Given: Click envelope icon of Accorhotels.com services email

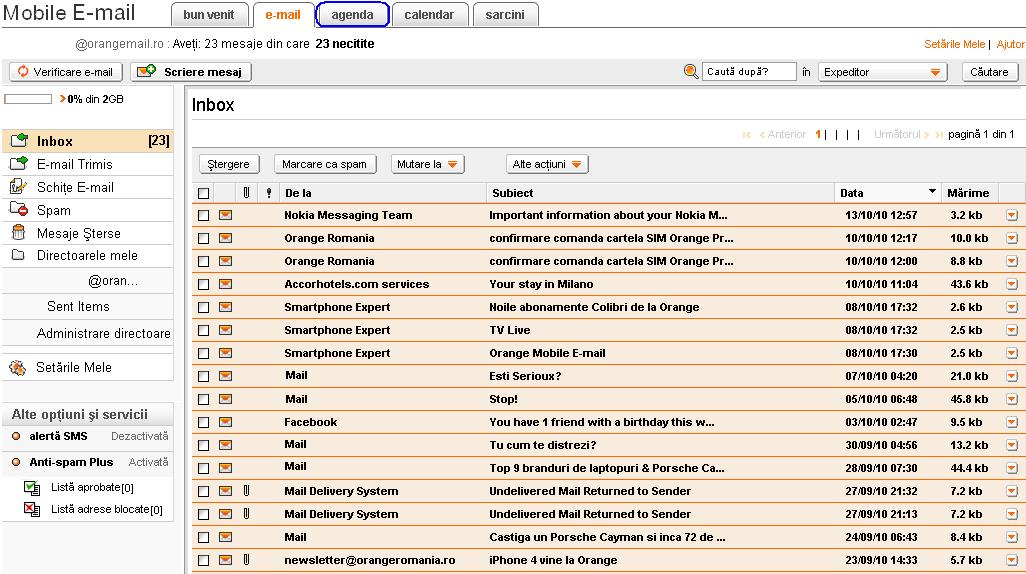Looking at the screenshot, I should tap(225, 284).
